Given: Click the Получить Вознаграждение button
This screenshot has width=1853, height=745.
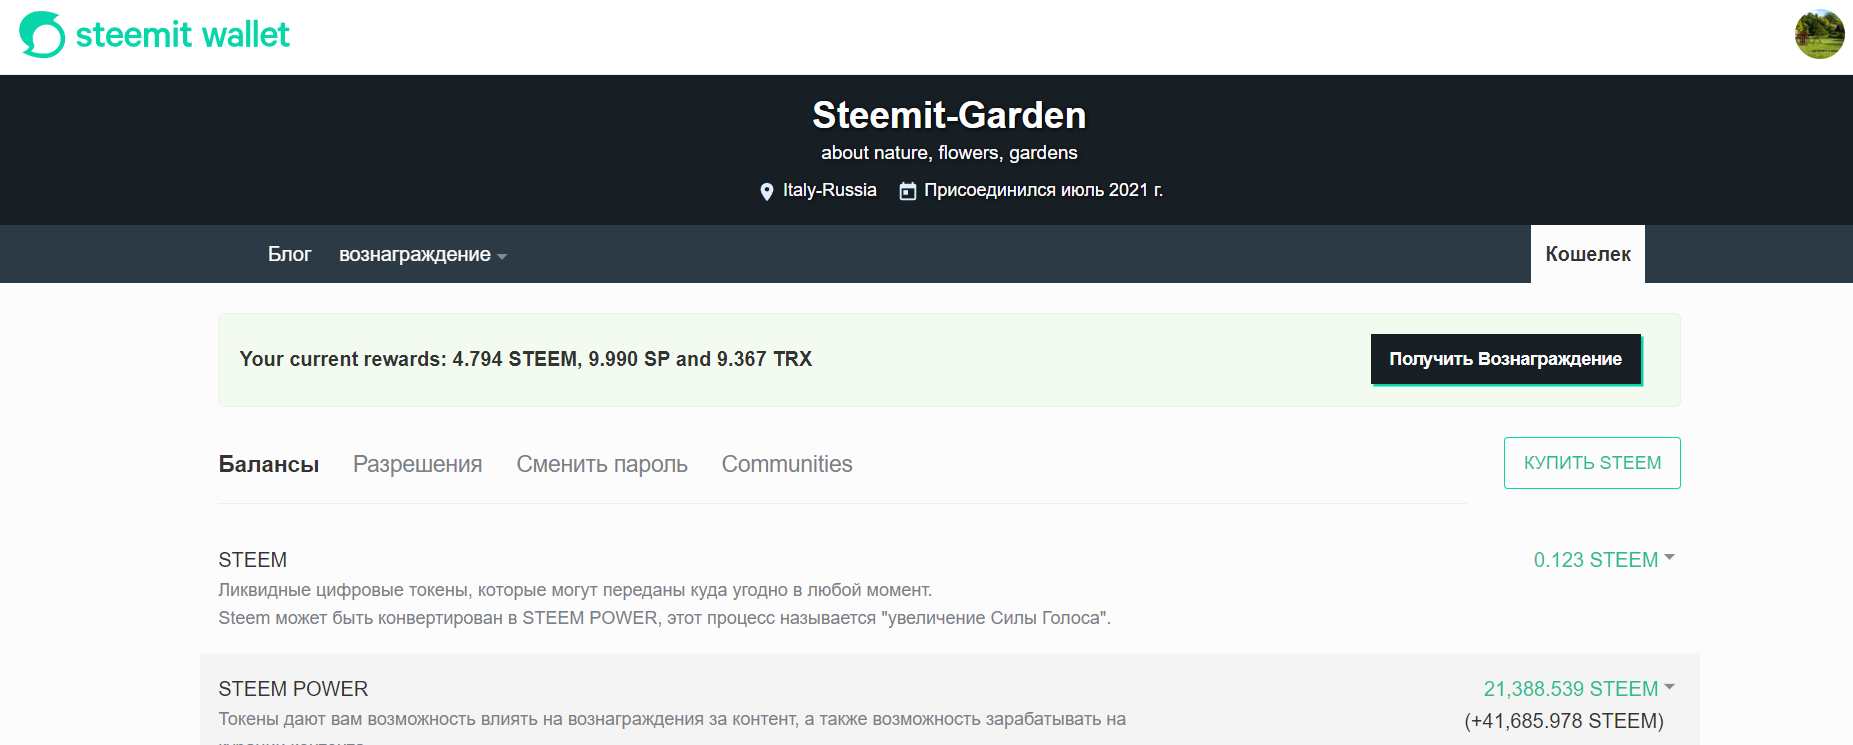Looking at the screenshot, I should (x=1506, y=359).
